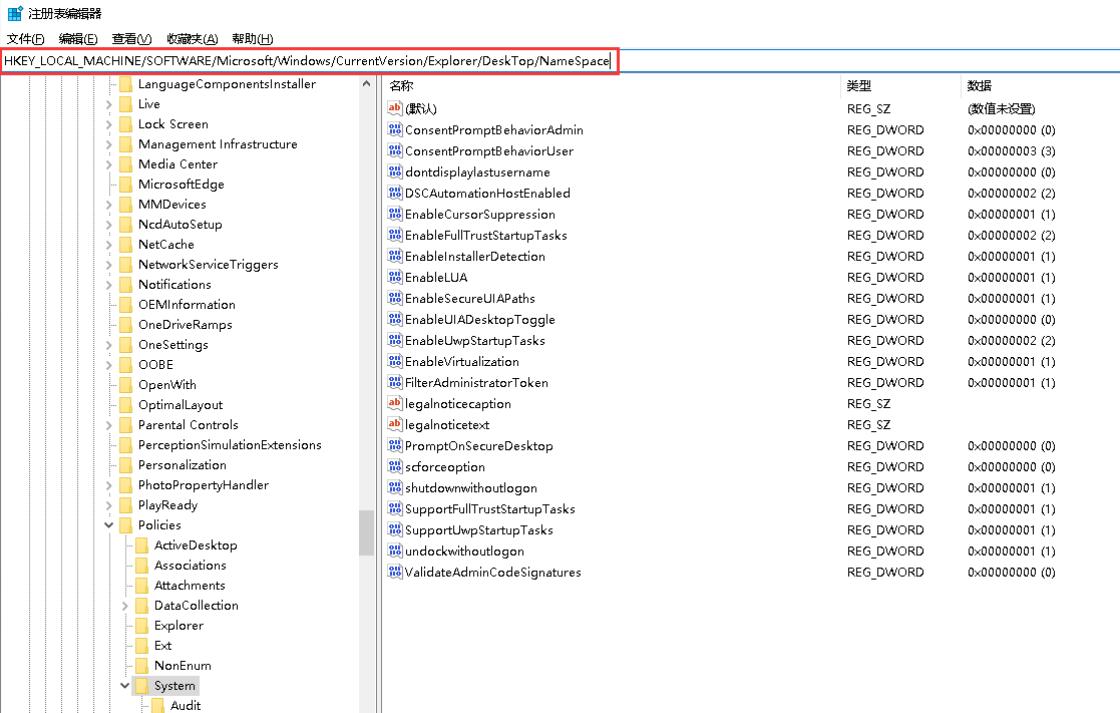Select the Explorer key under Policies
This screenshot has width=1120, height=713.
click(179, 625)
